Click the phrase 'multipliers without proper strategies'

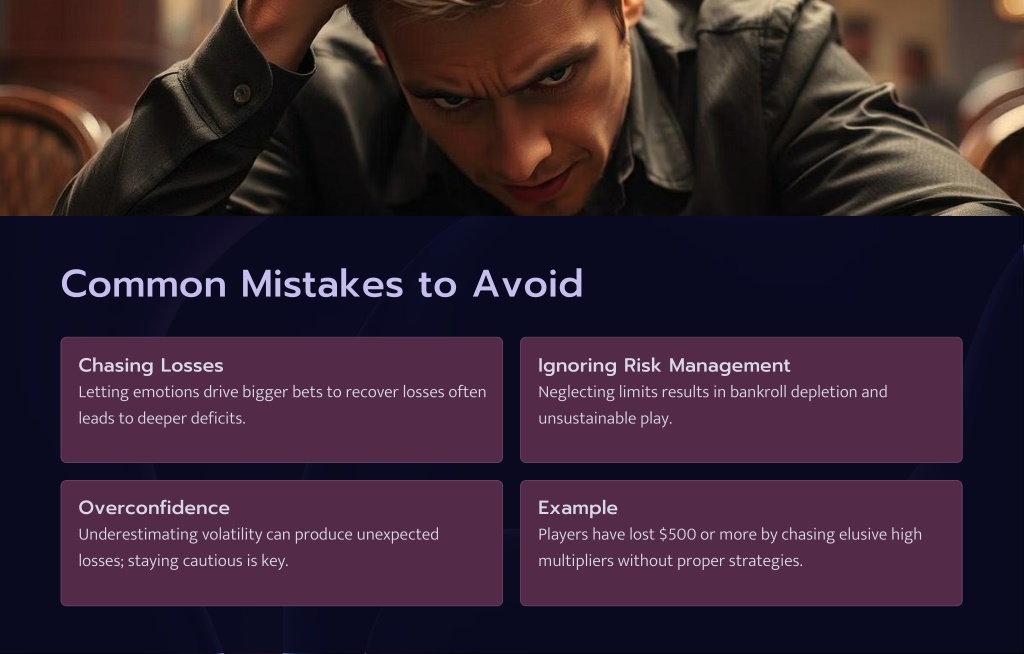(670, 561)
